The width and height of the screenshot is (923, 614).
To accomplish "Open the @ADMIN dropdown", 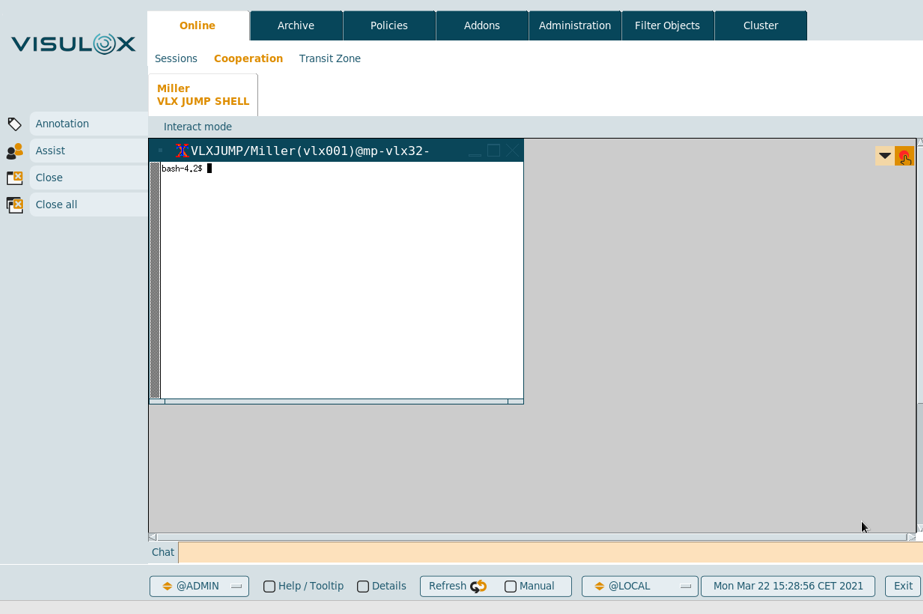I will (x=199, y=587).
